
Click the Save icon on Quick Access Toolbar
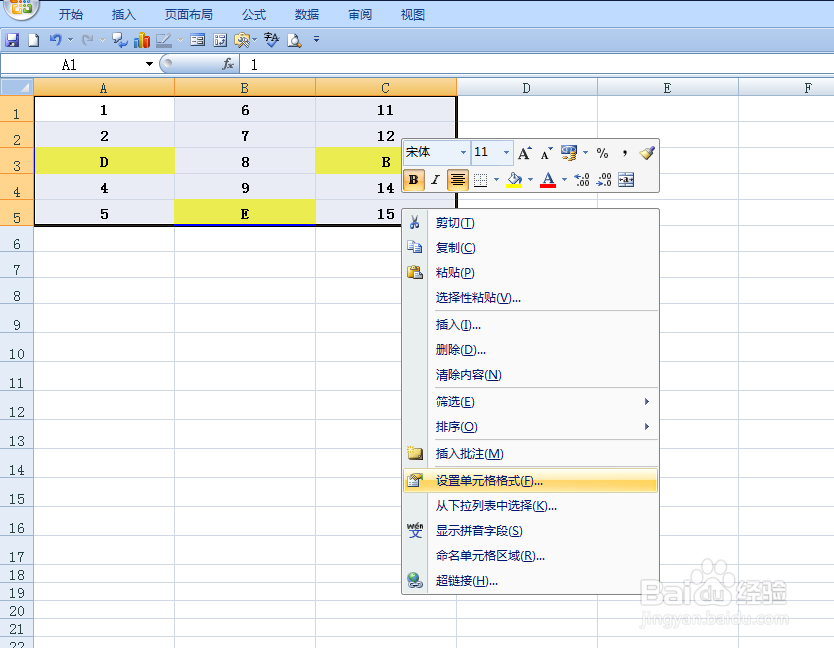click(13, 40)
